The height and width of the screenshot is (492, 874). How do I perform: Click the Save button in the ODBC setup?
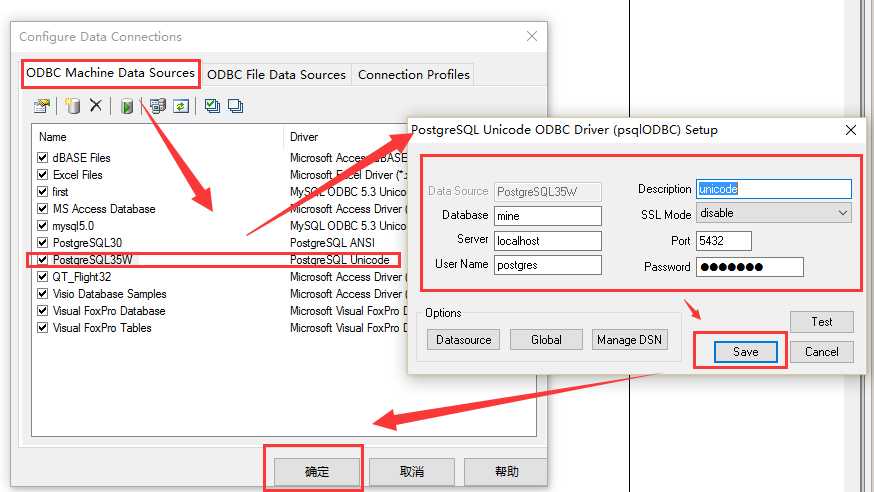coord(745,352)
